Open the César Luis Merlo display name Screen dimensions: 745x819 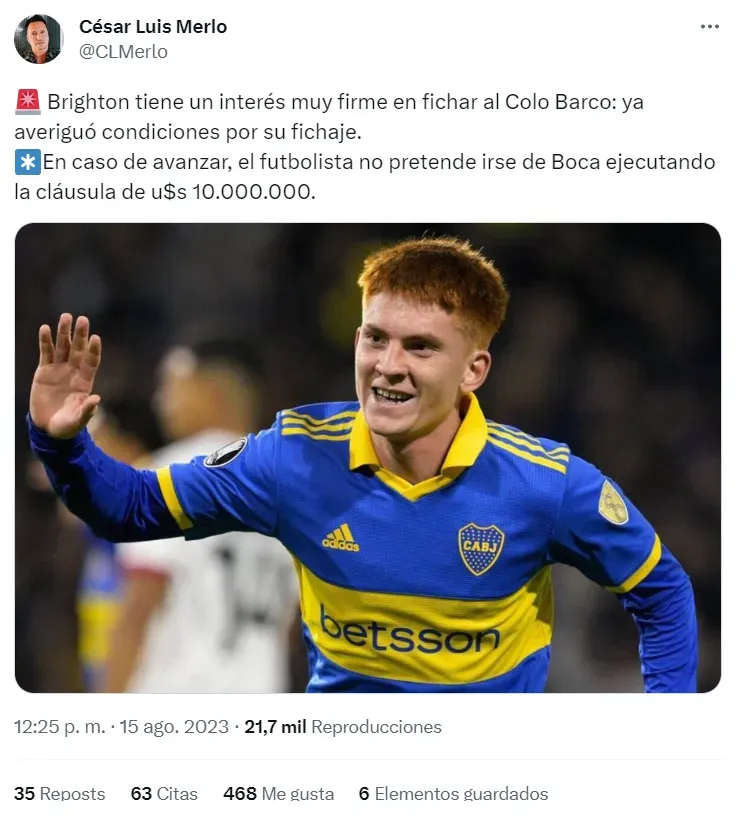click(153, 26)
